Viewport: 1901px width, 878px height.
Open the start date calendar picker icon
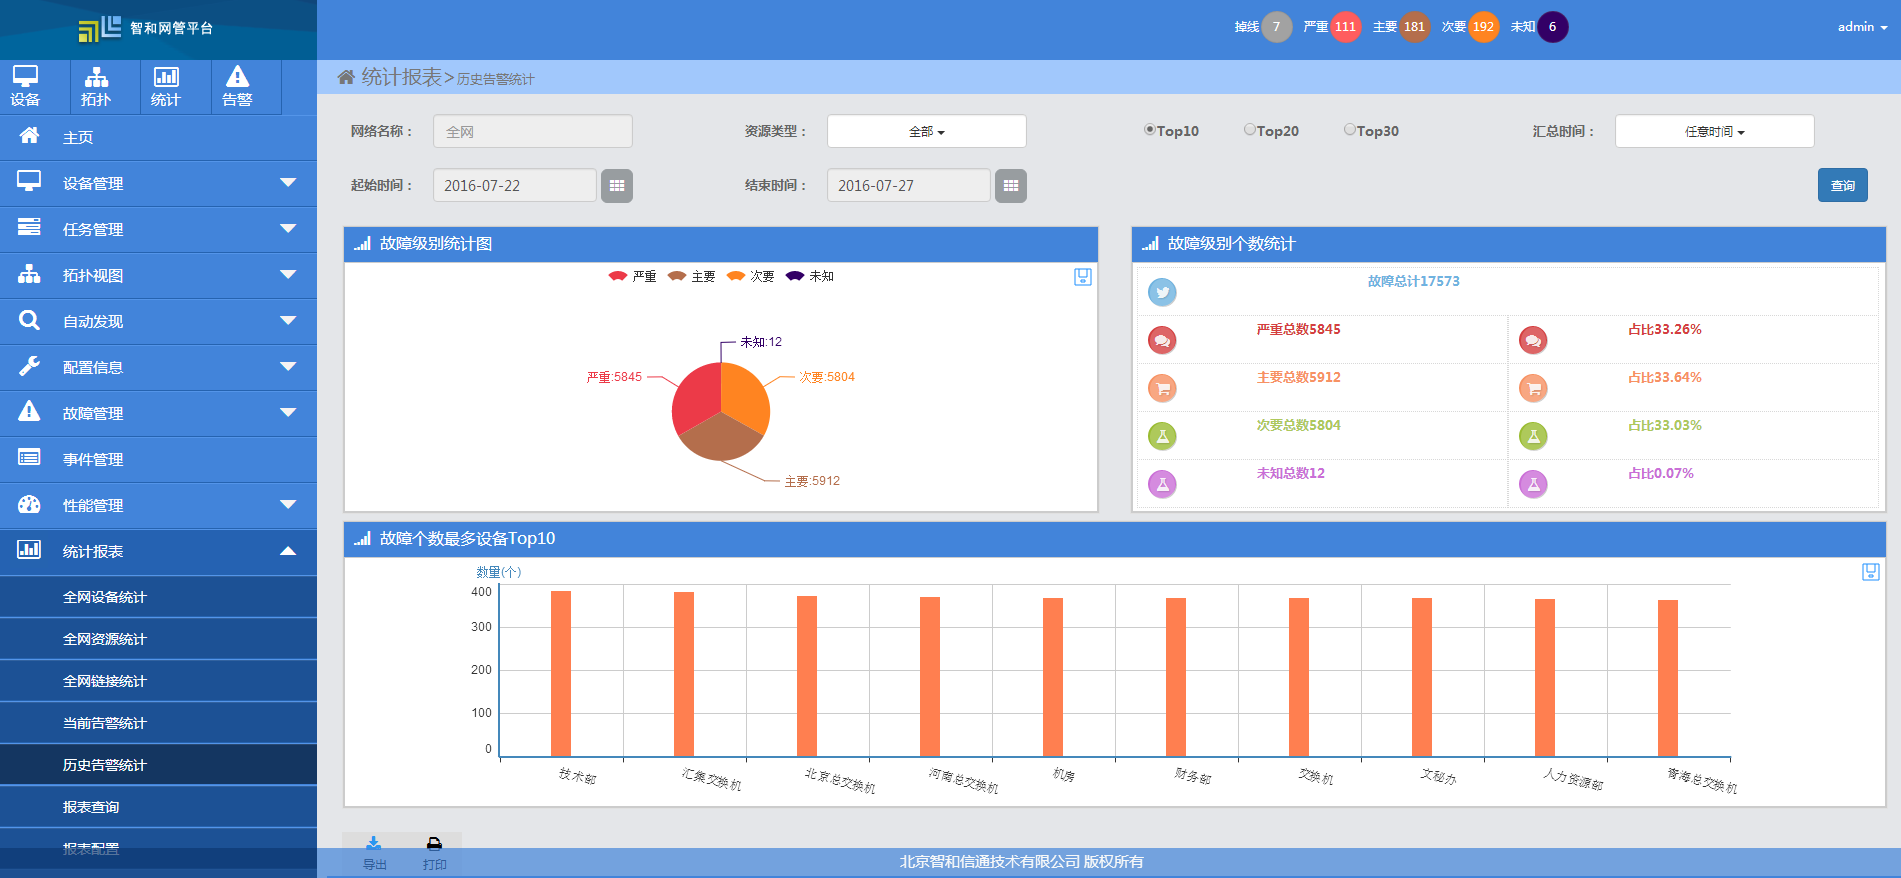click(616, 186)
